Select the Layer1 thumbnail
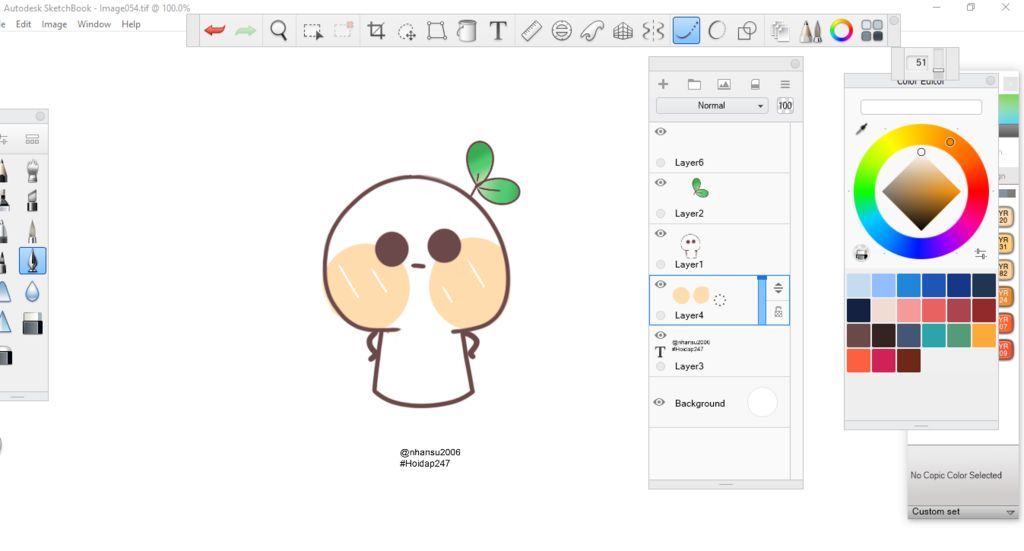This screenshot has height=551, width=1024. pos(690,243)
